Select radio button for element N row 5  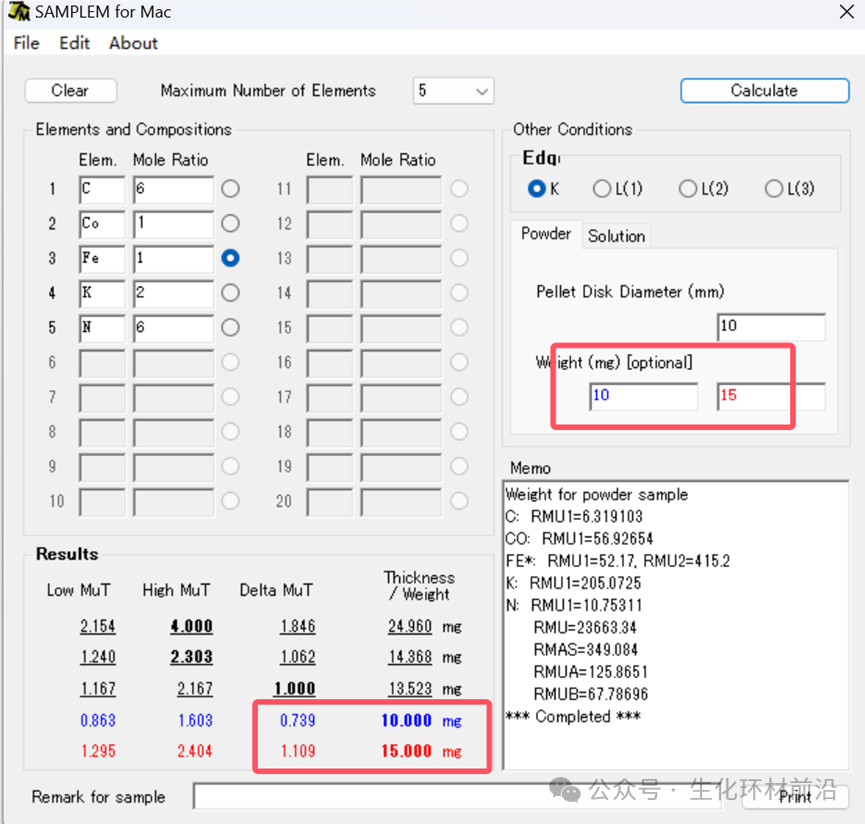click(230, 328)
